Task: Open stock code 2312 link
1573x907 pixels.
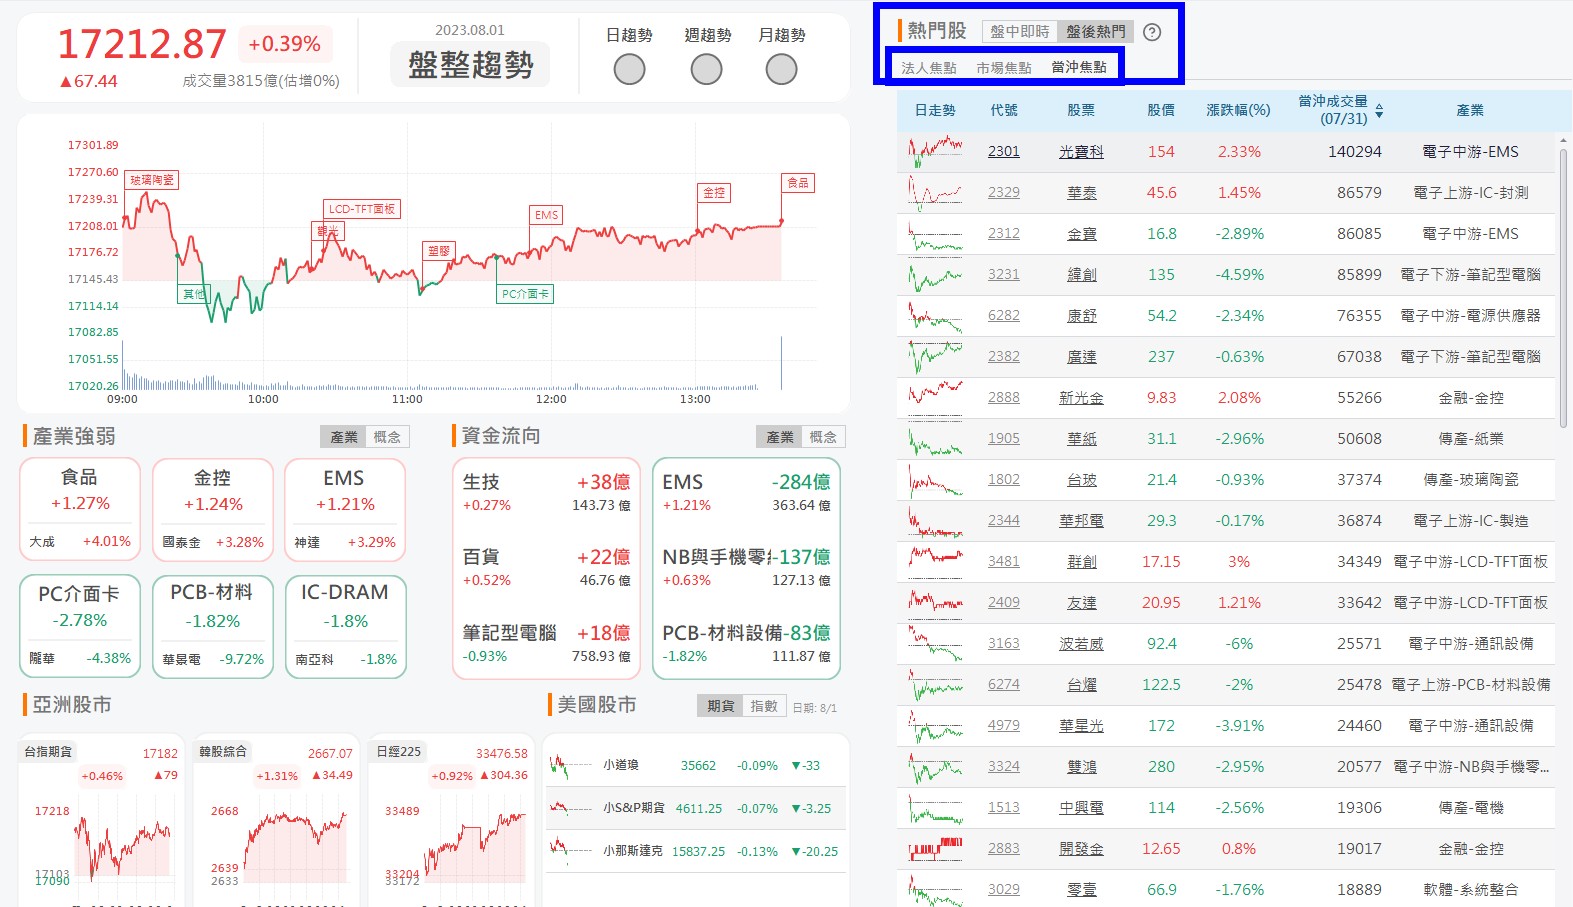Action: [1004, 233]
